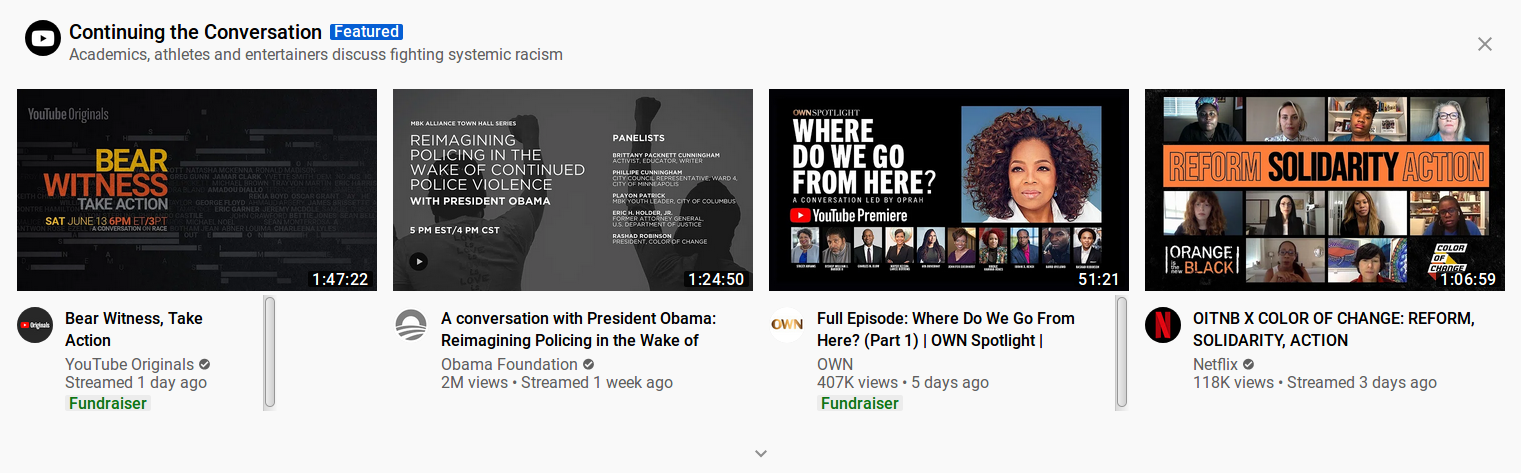Click the scrollbar beside the OWN Spotlight details
This screenshot has width=1521, height=473.
point(1121,352)
